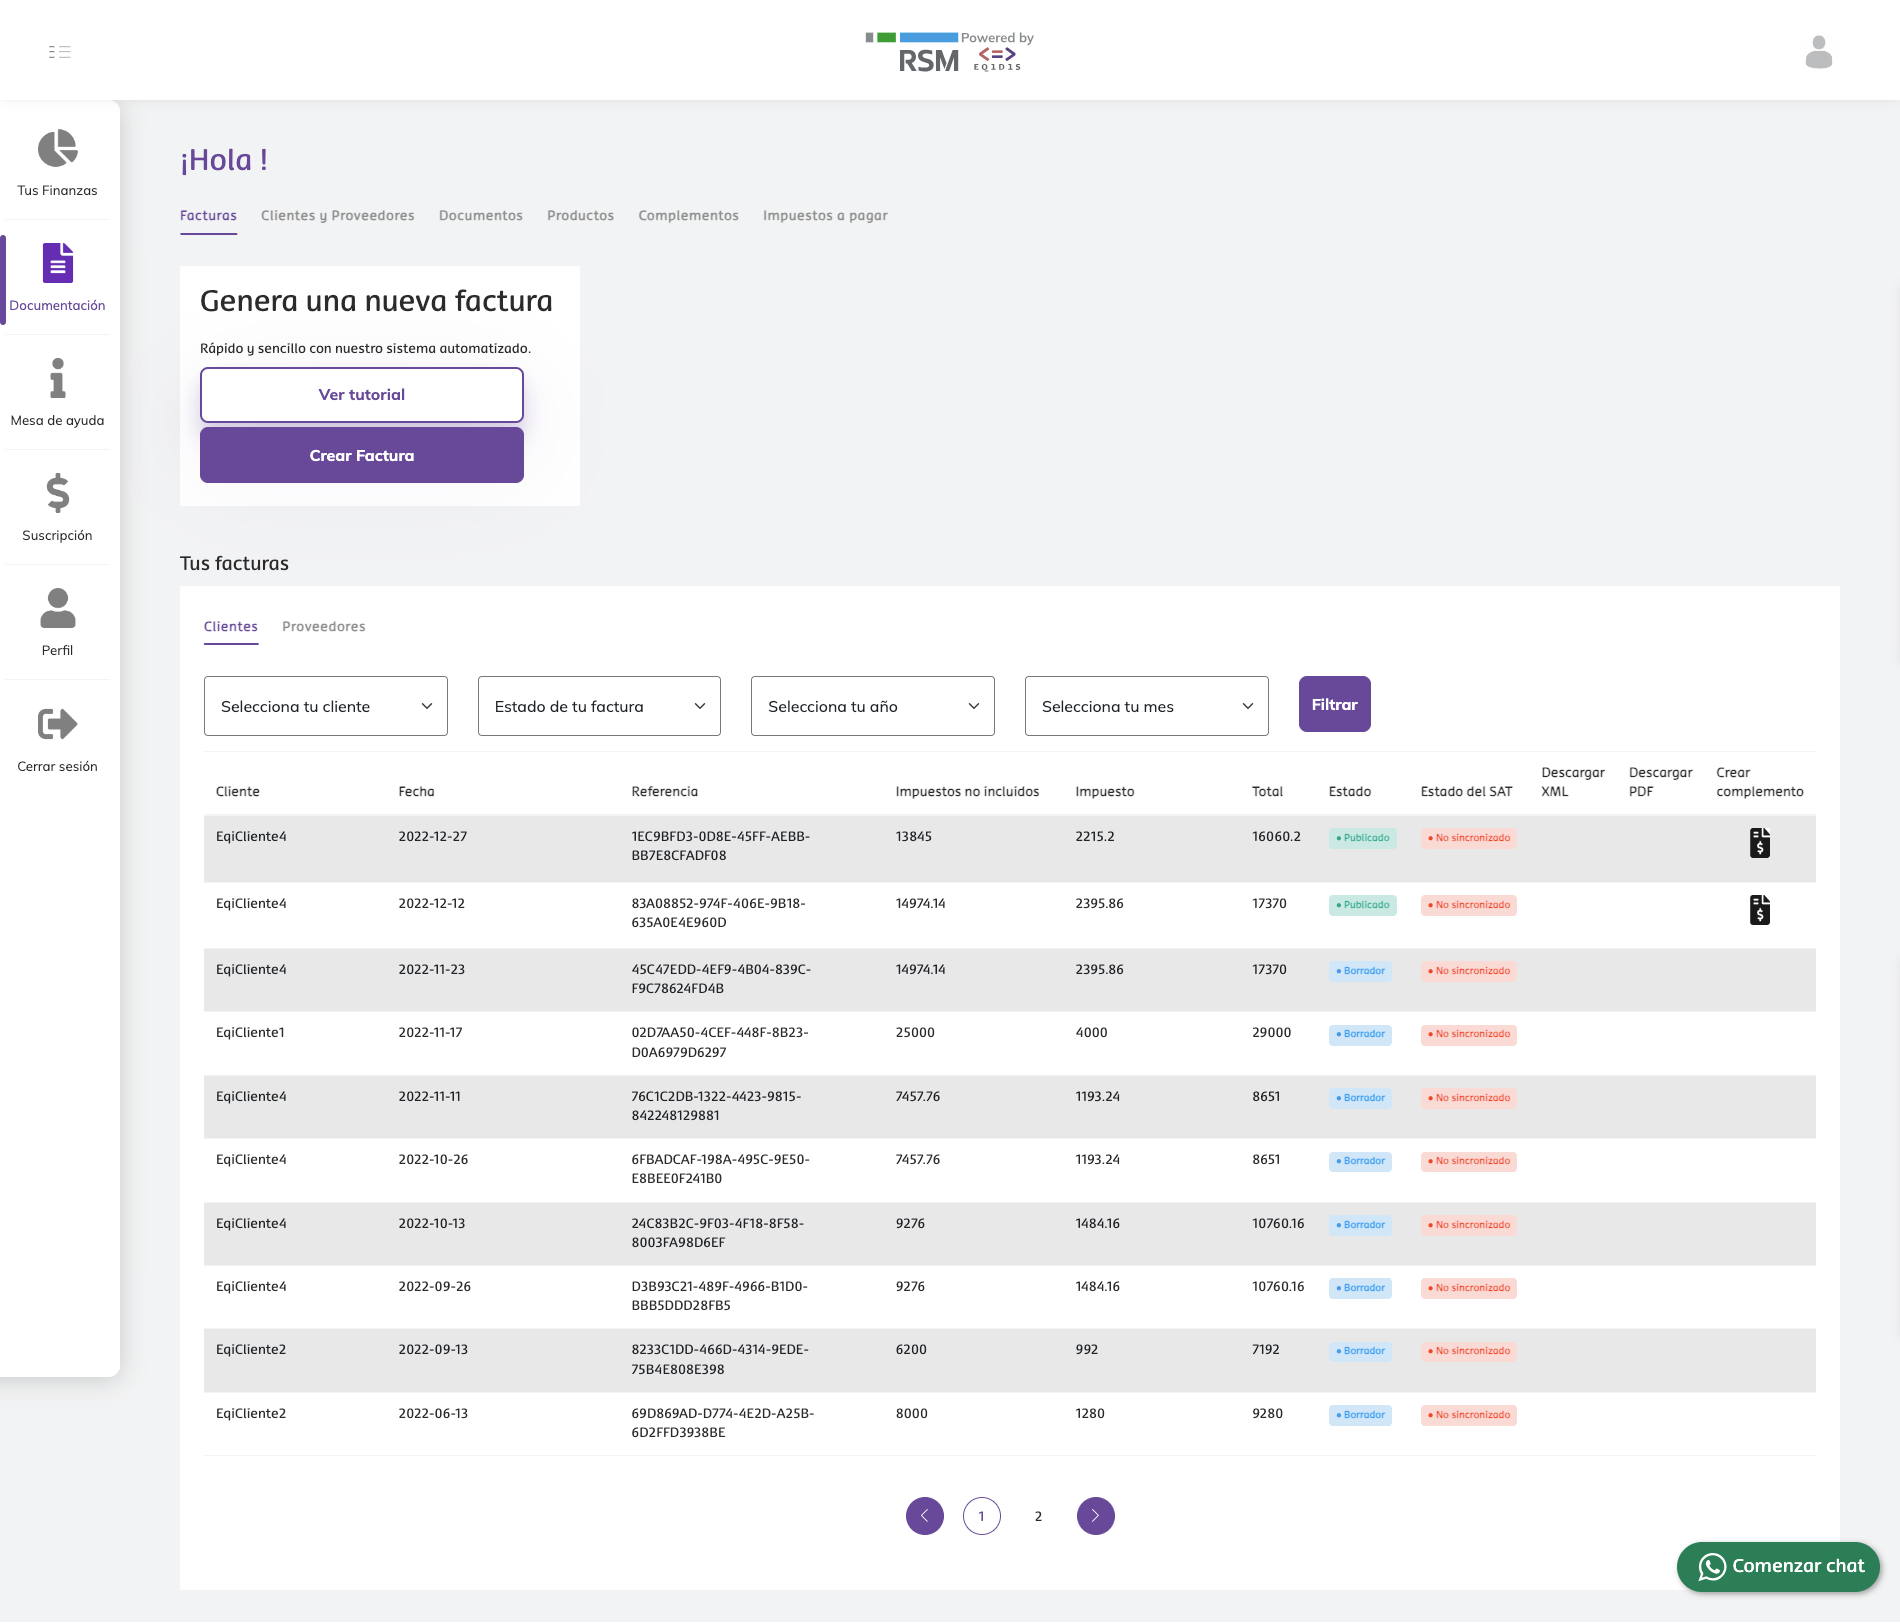
Task: Toggle the sidebar menu icon
Action: 59,52
